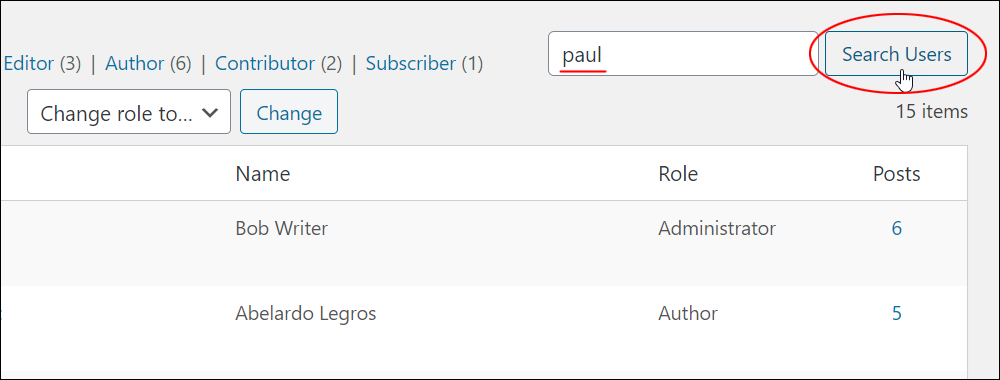
Task: Filter users by Editor role
Action: tap(29, 63)
